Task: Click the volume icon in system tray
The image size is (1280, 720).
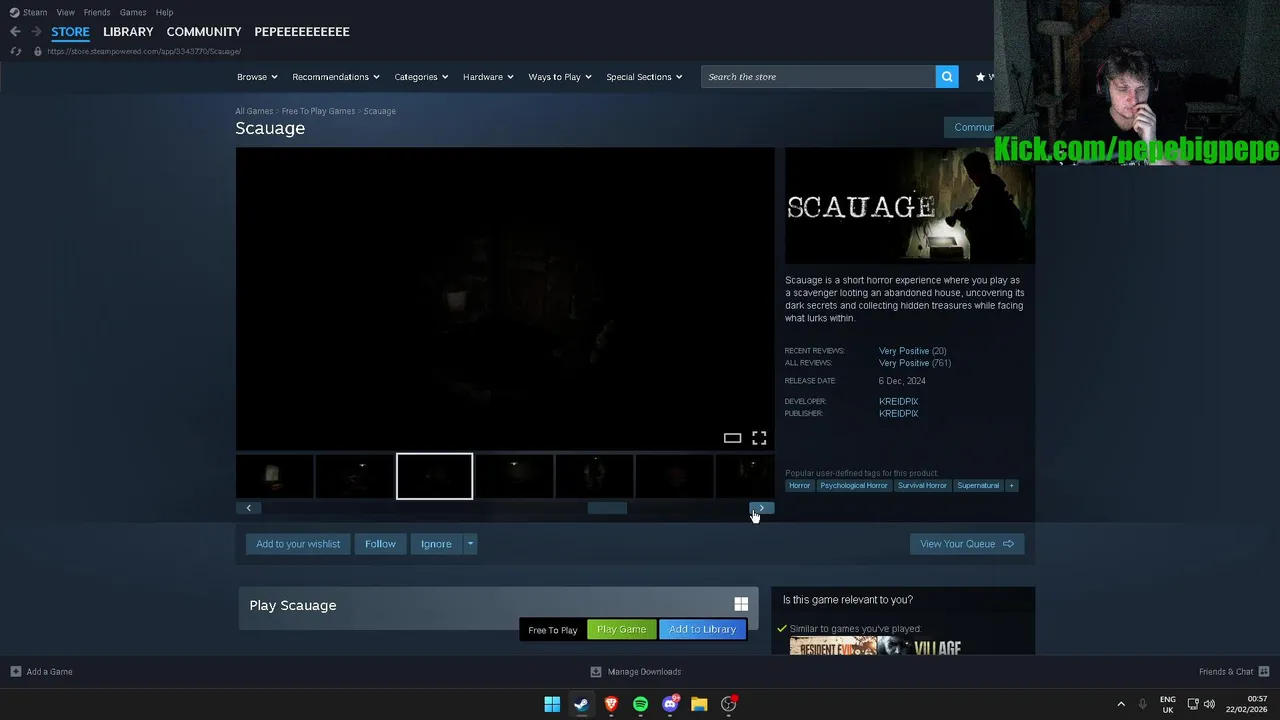Action: coord(1209,704)
